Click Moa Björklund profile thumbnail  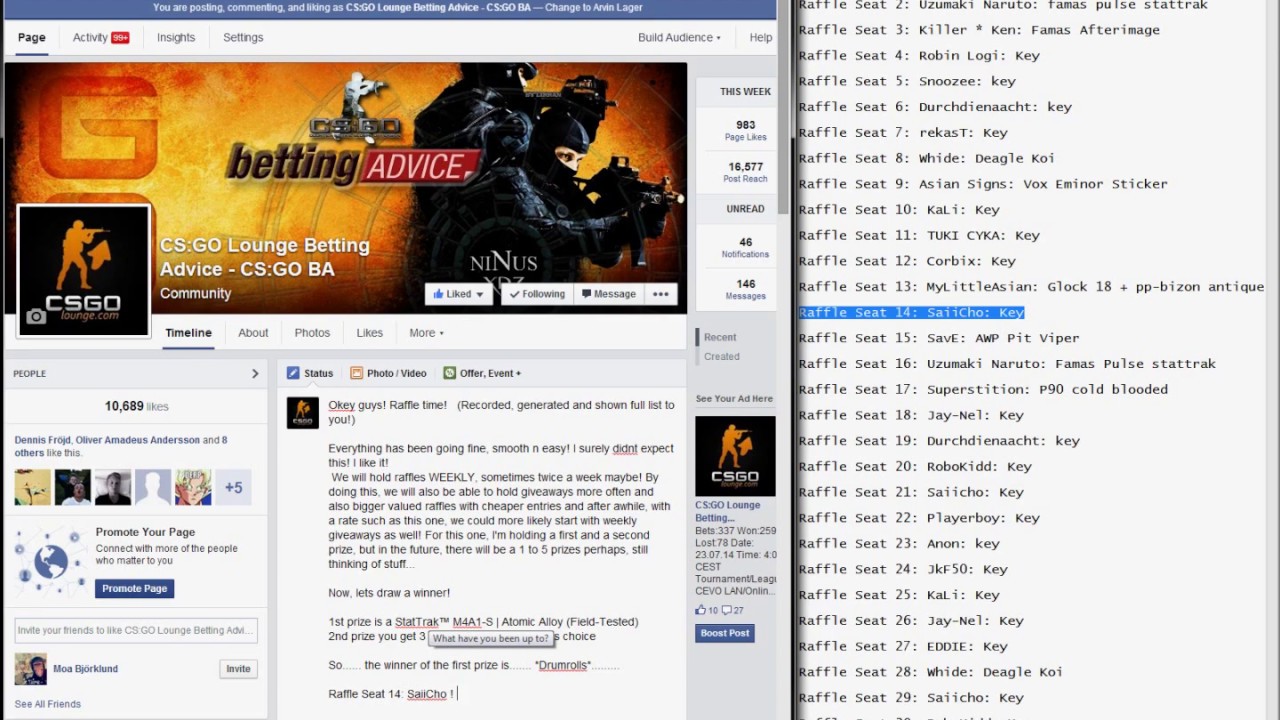[x=31, y=669]
